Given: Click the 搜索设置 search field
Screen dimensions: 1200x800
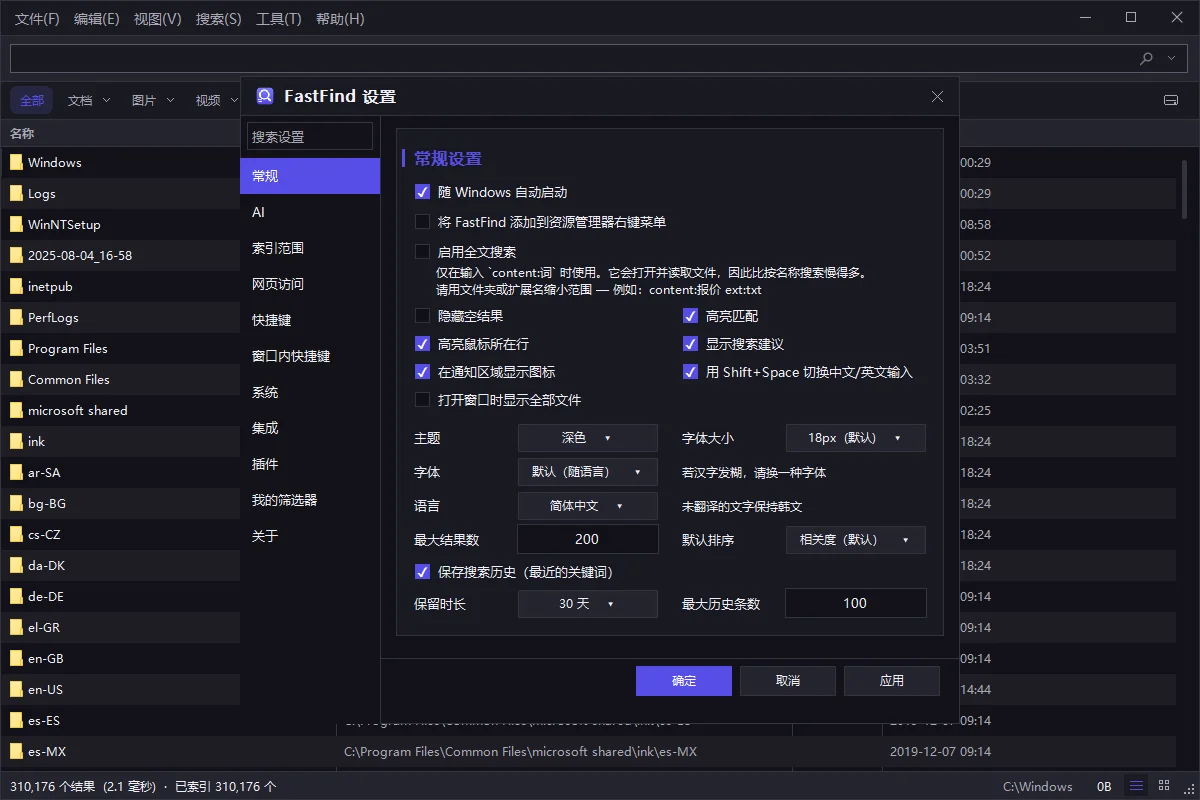Looking at the screenshot, I should tap(310, 137).
